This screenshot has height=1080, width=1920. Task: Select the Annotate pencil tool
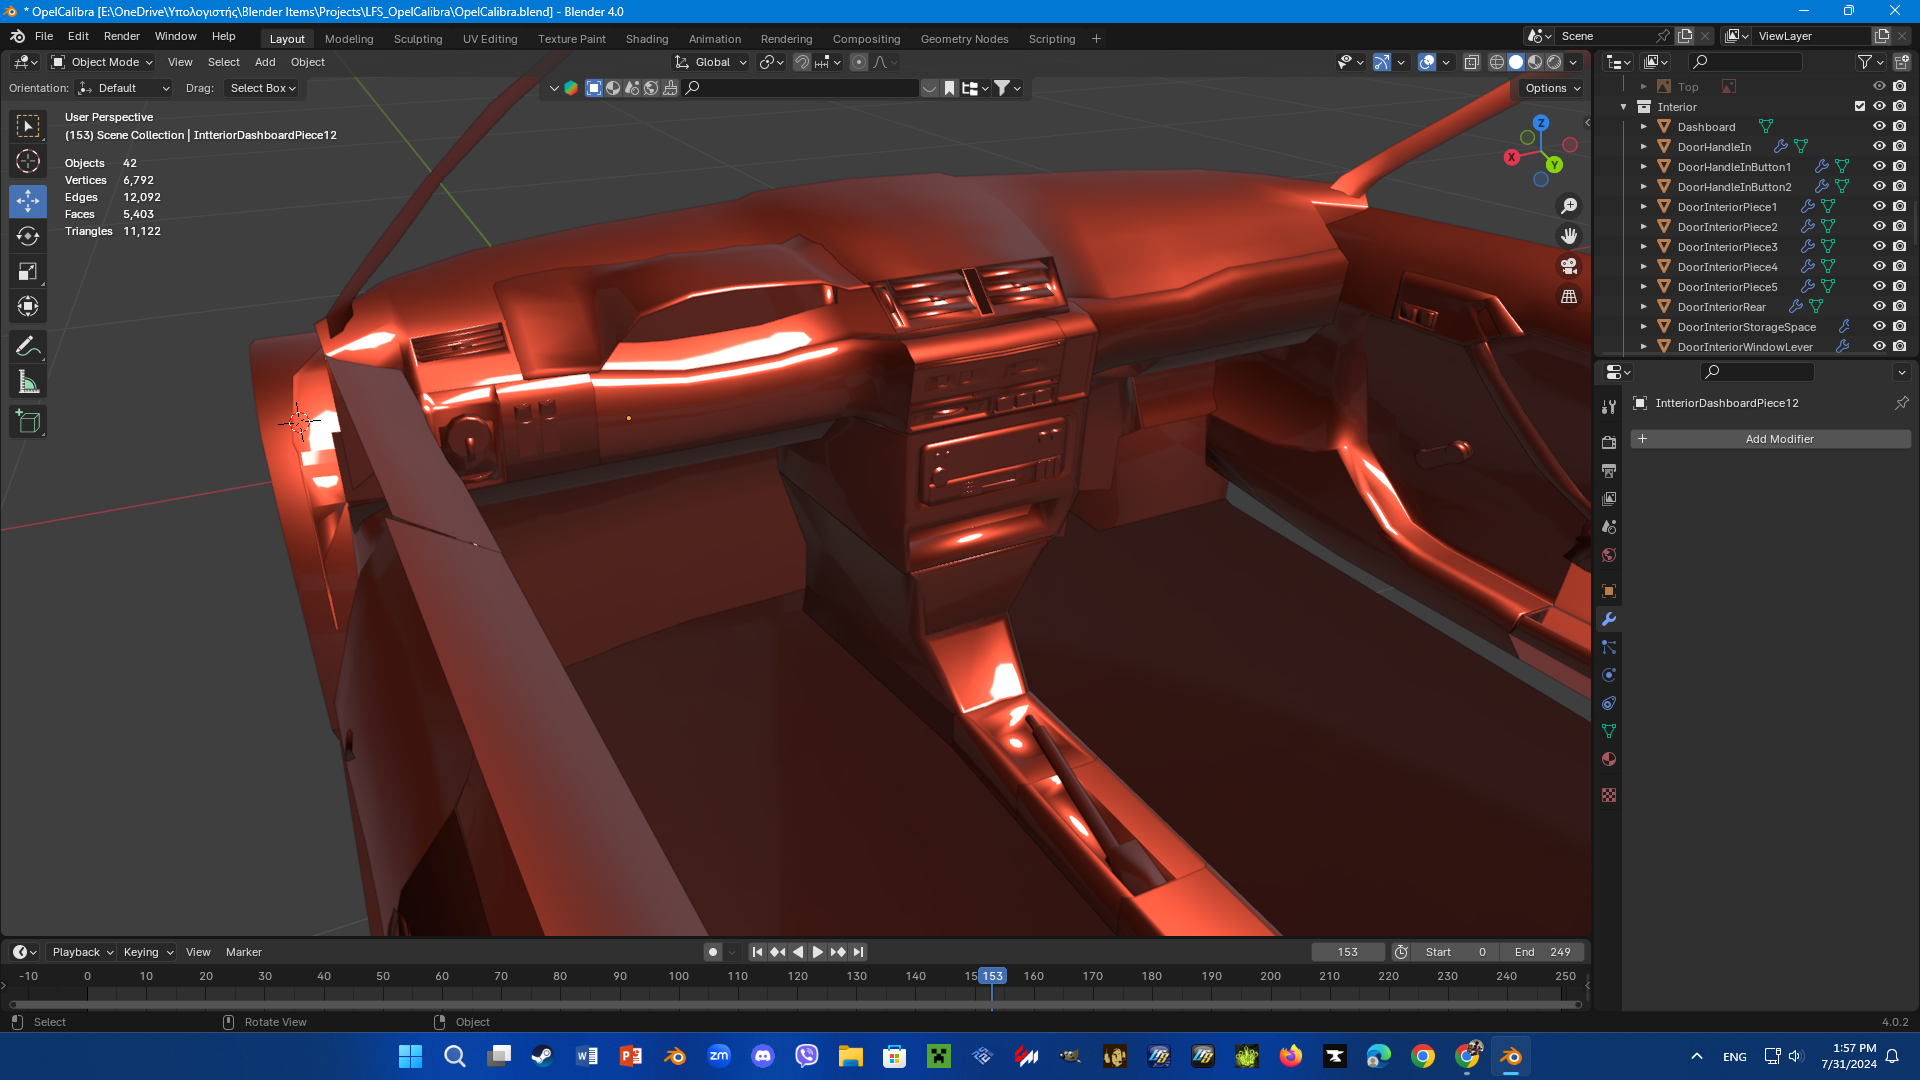pyautogui.click(x=28, y=347)
